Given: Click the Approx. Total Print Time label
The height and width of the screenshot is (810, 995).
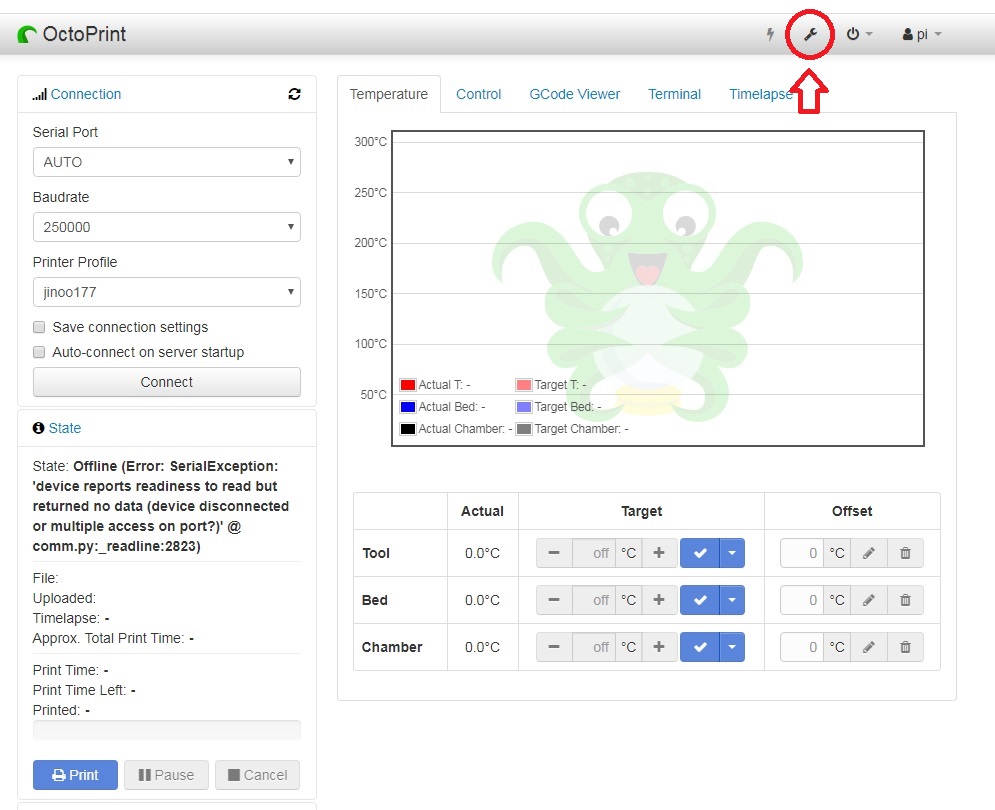Looking at the screenshot, I should click(109, 638).
